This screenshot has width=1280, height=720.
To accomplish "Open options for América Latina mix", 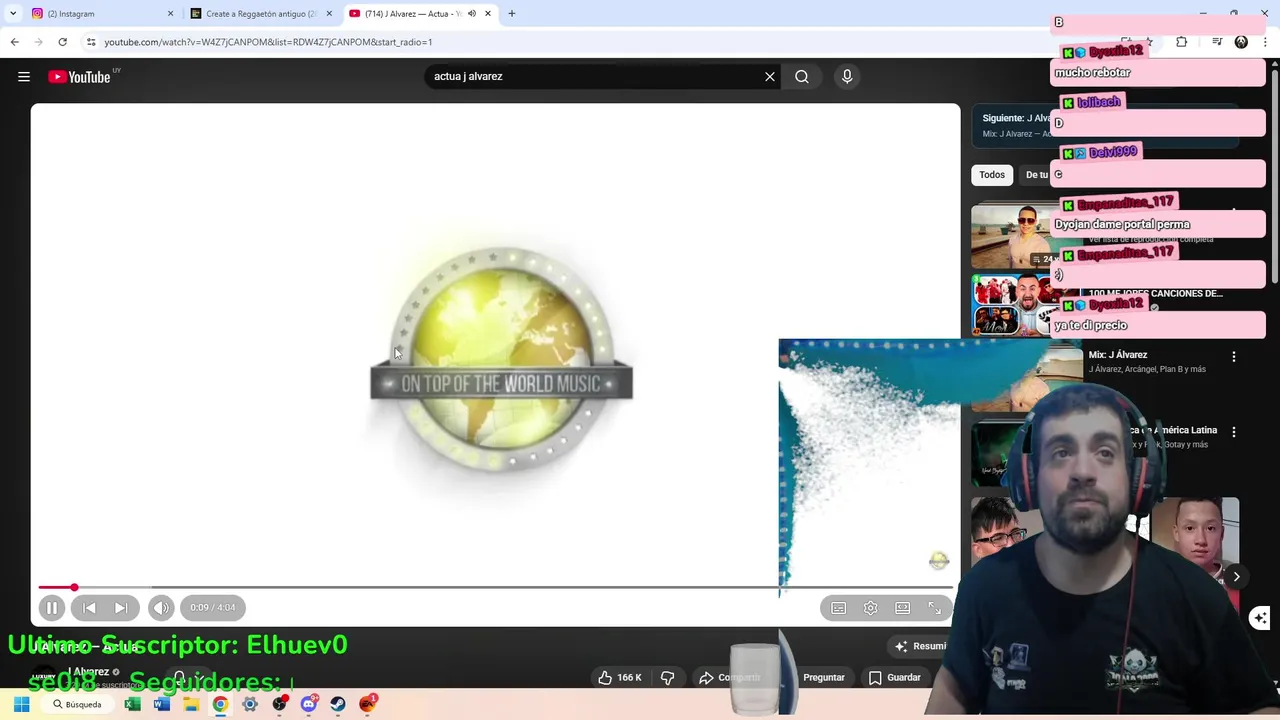I will (x=1234, y=432).
